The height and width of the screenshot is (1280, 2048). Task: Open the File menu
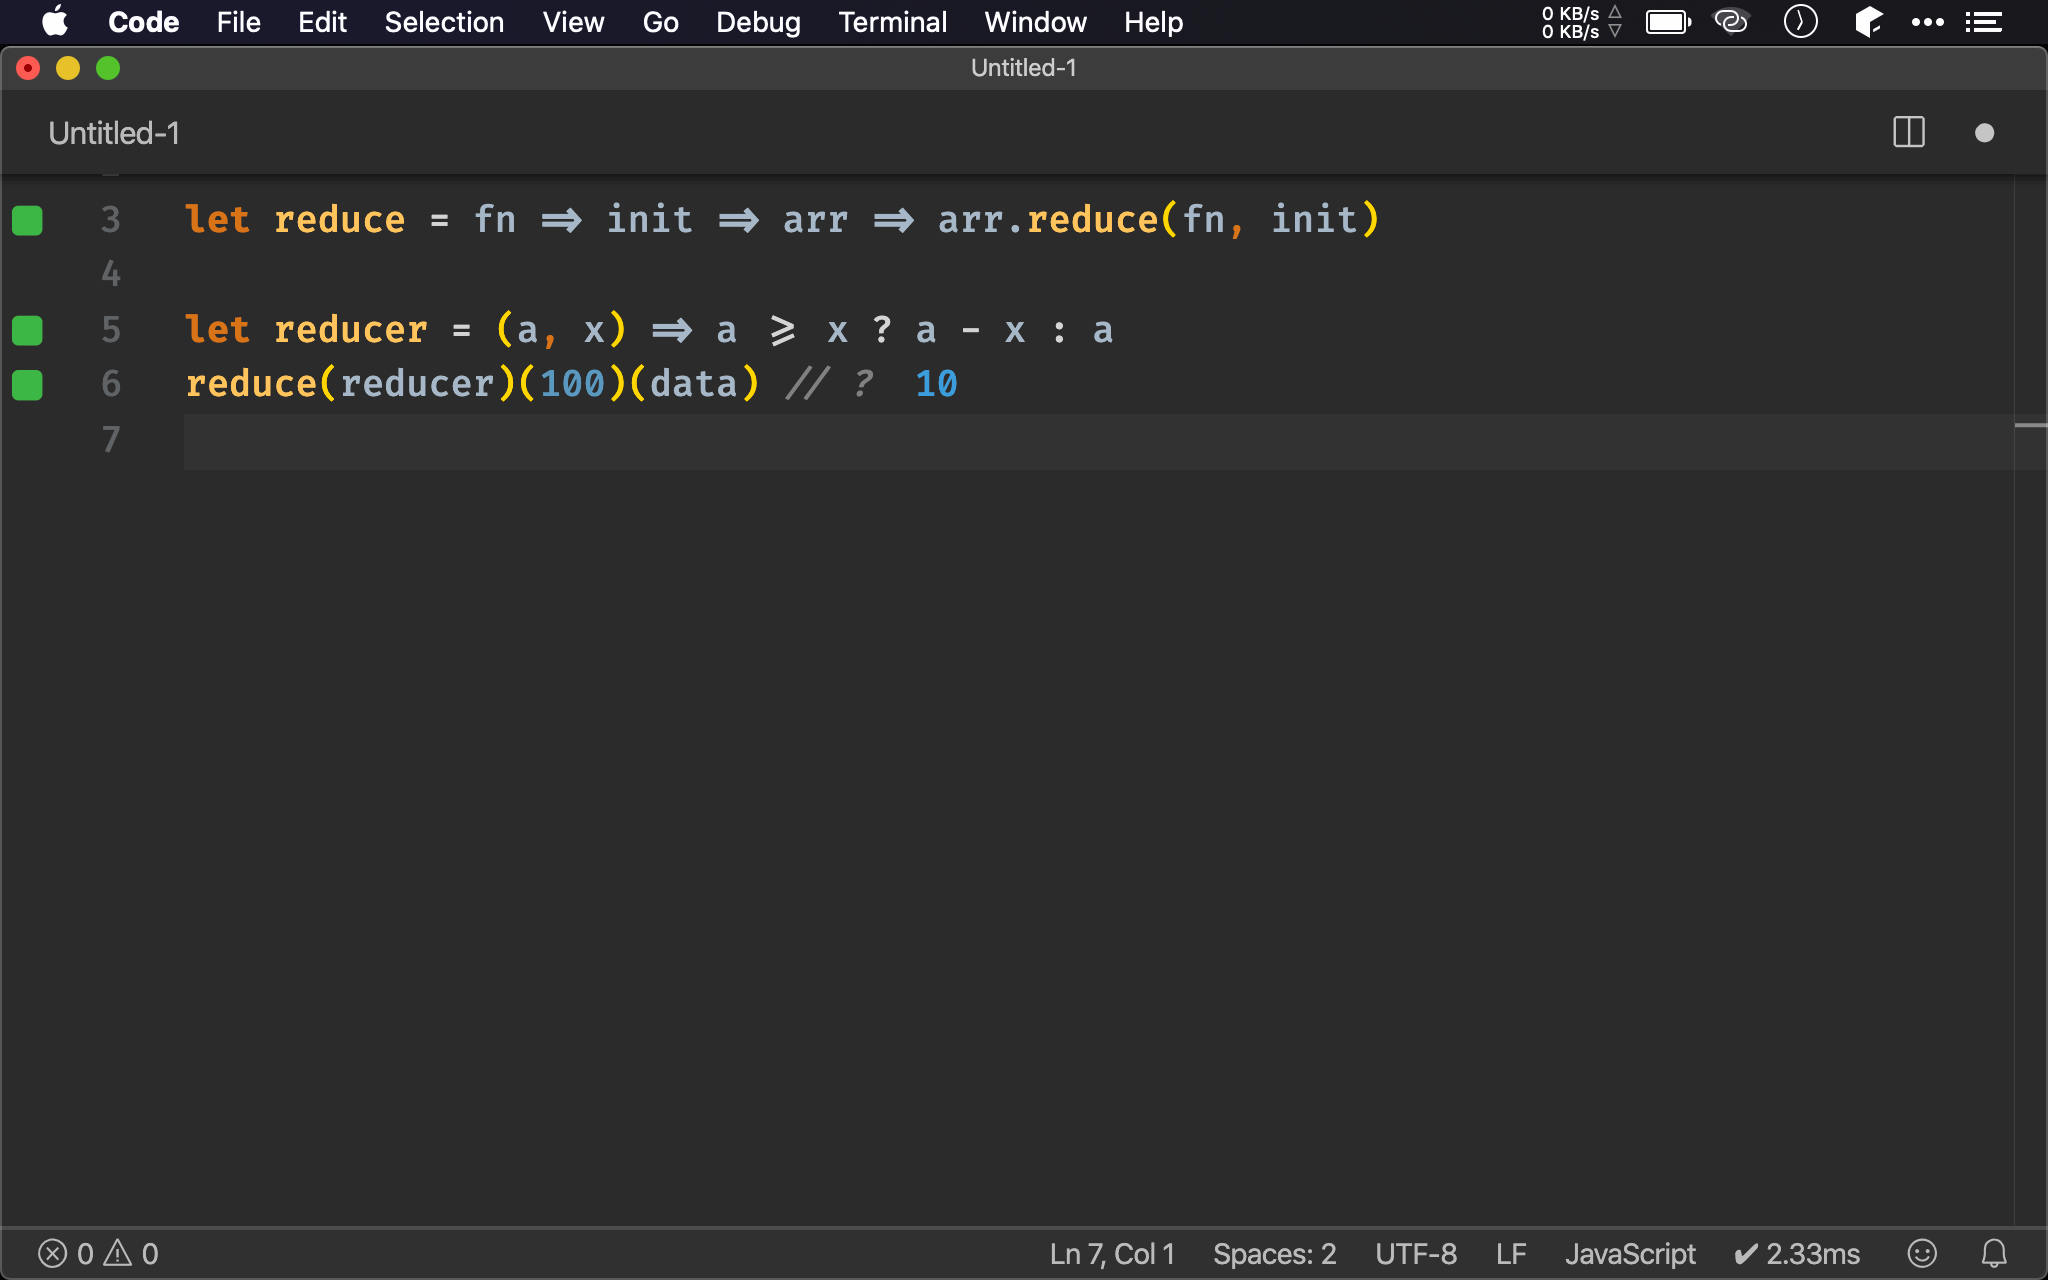238,22
